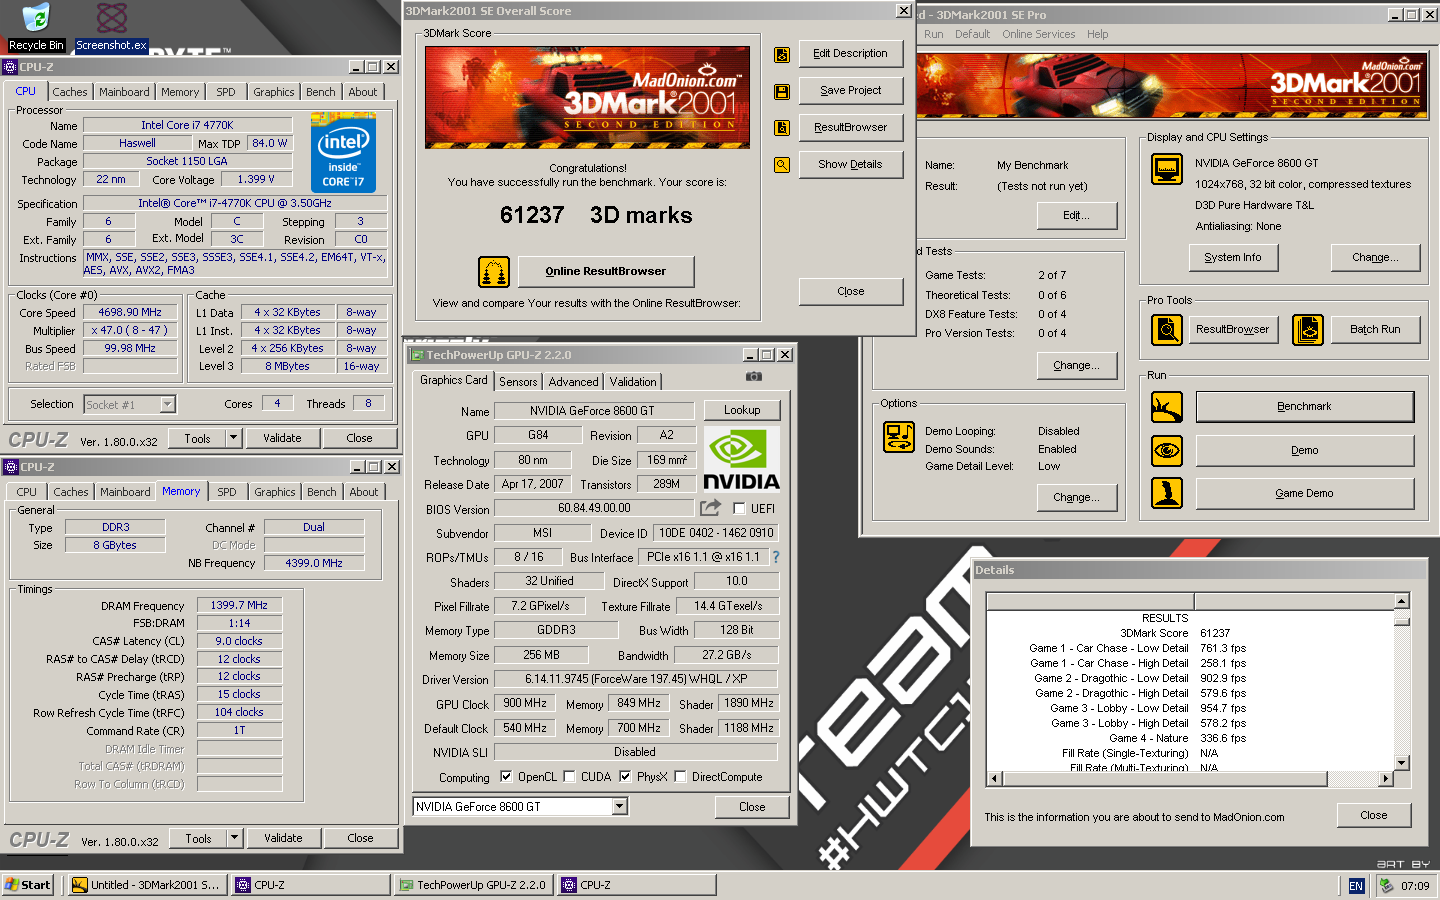
Task: Click the Game Demo button
Action: 1304,493
